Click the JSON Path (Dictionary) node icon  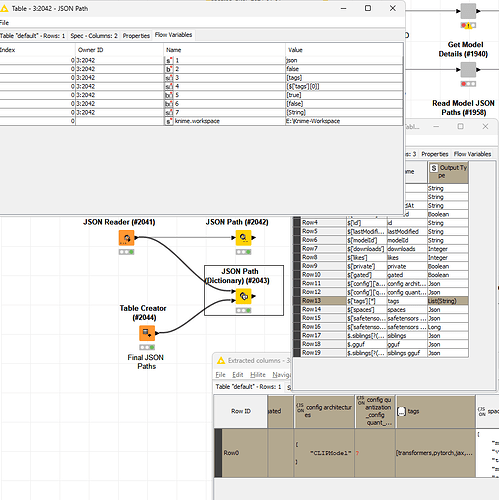click(x=243, y=296)
